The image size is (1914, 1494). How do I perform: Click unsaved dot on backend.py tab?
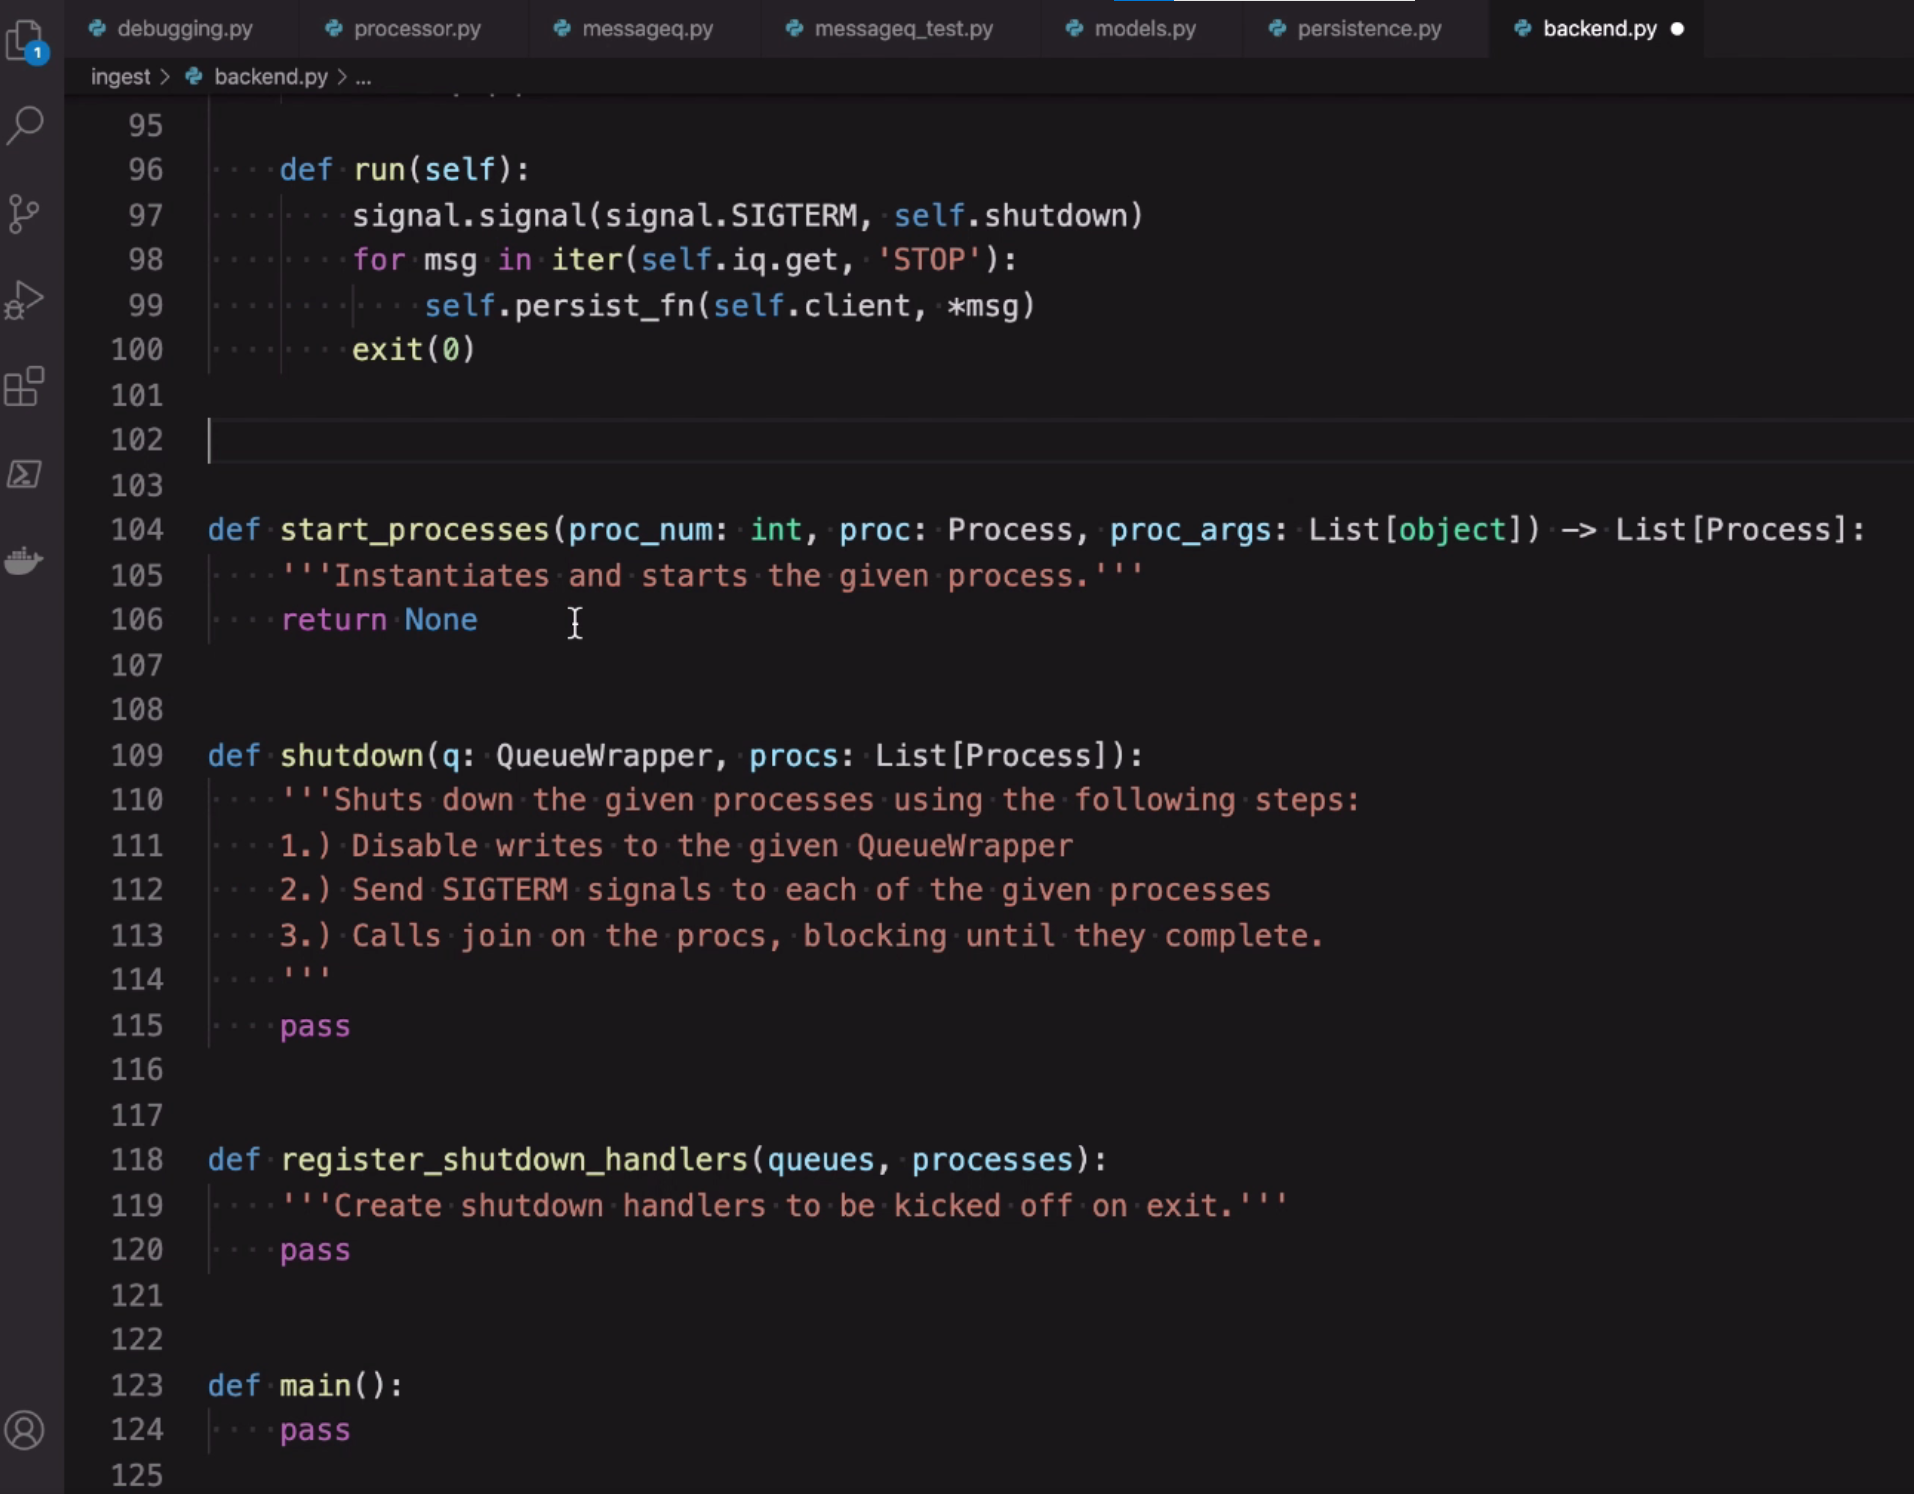[x=1678, y=29]
